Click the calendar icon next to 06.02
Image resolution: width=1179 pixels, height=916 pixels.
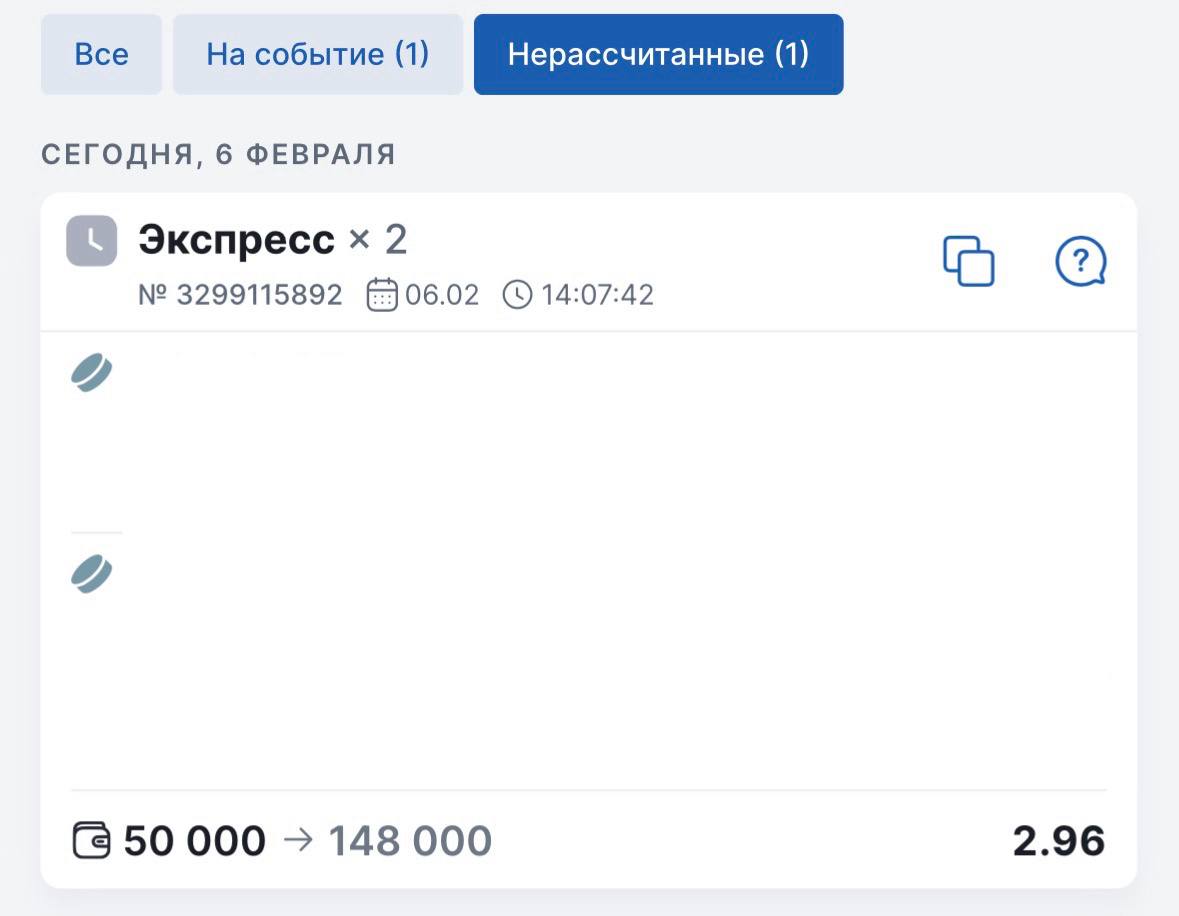coord(382,295)
